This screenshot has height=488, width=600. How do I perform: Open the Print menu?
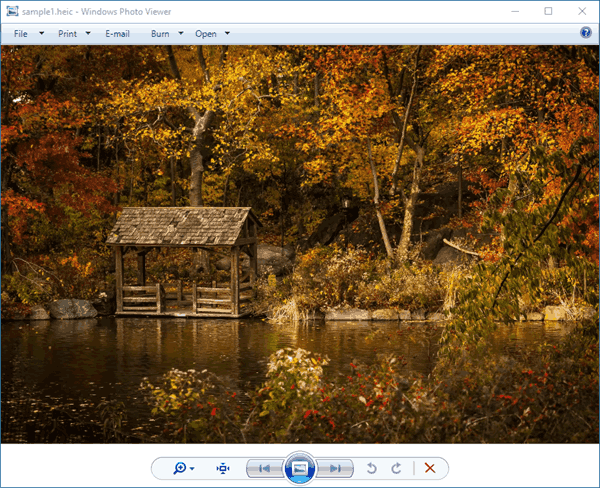coord(67,34)
